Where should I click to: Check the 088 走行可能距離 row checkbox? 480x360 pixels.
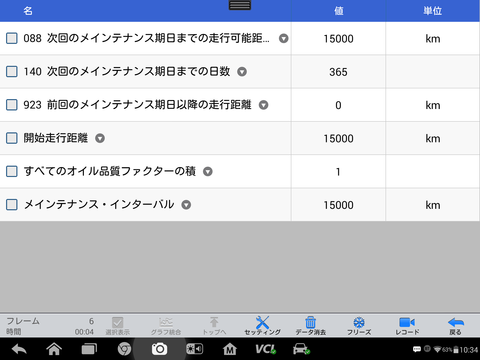[12, 38]
